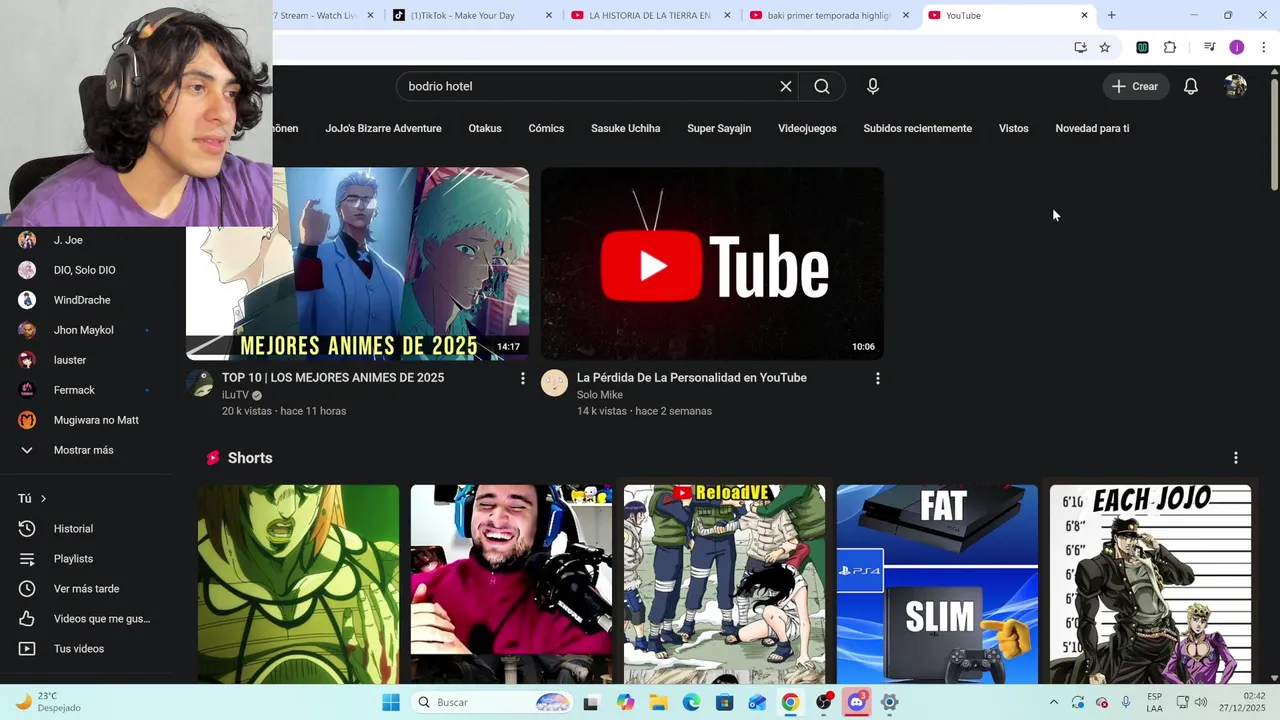Open the Solo Mike channel name
The height and width of the screenshot is (720, 1280).
tap(600, 395)
